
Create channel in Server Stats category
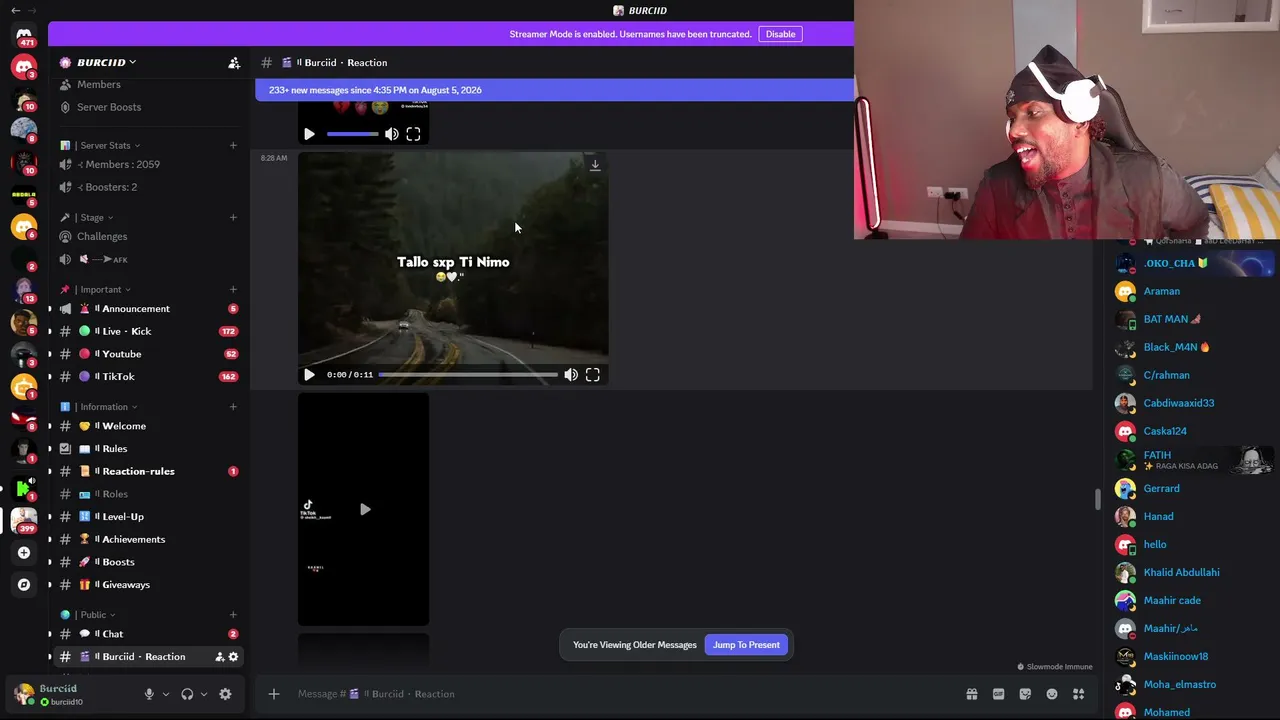coord(233,146)
